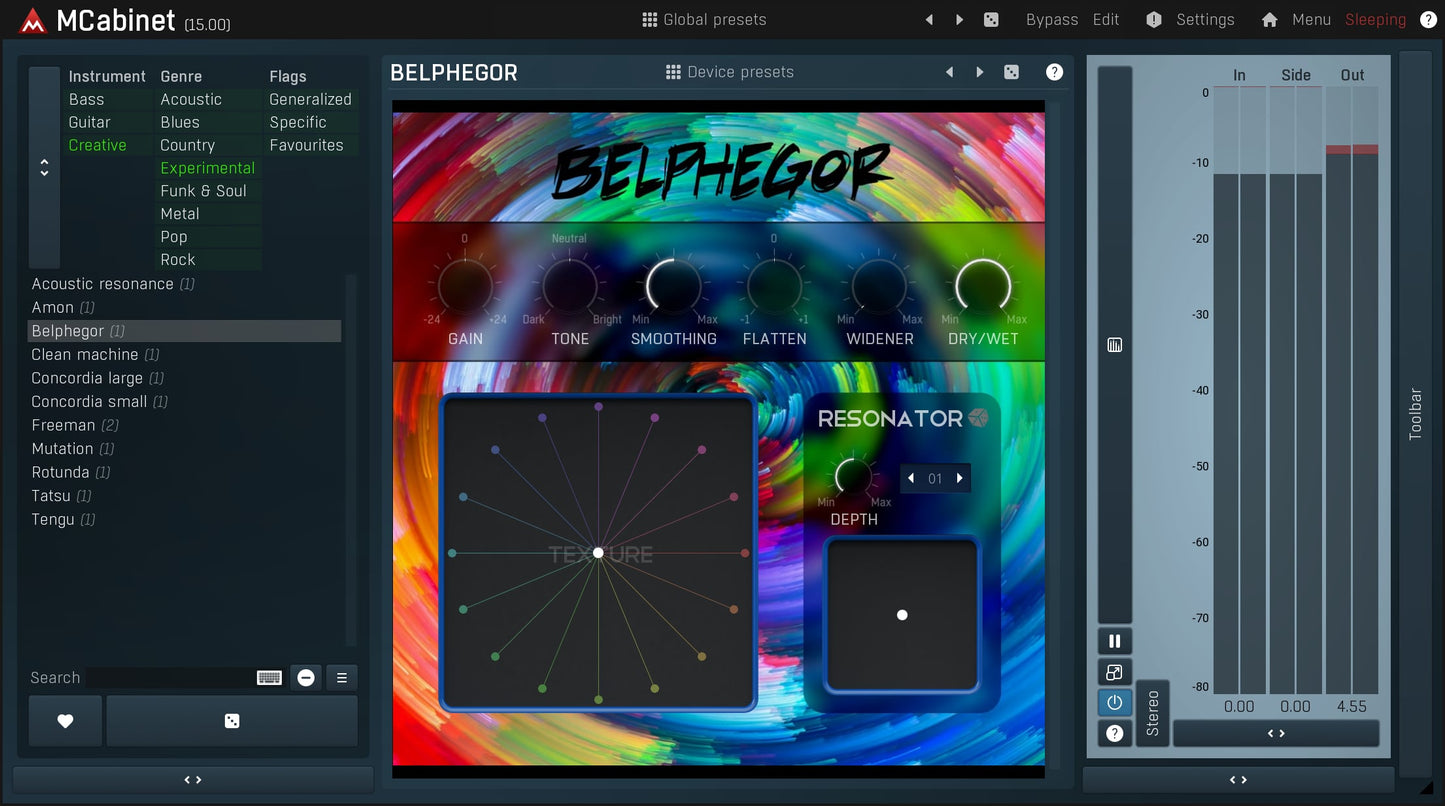The image size is (1445, 806).
Task: Open the device help question mark
Action: 1054,72
